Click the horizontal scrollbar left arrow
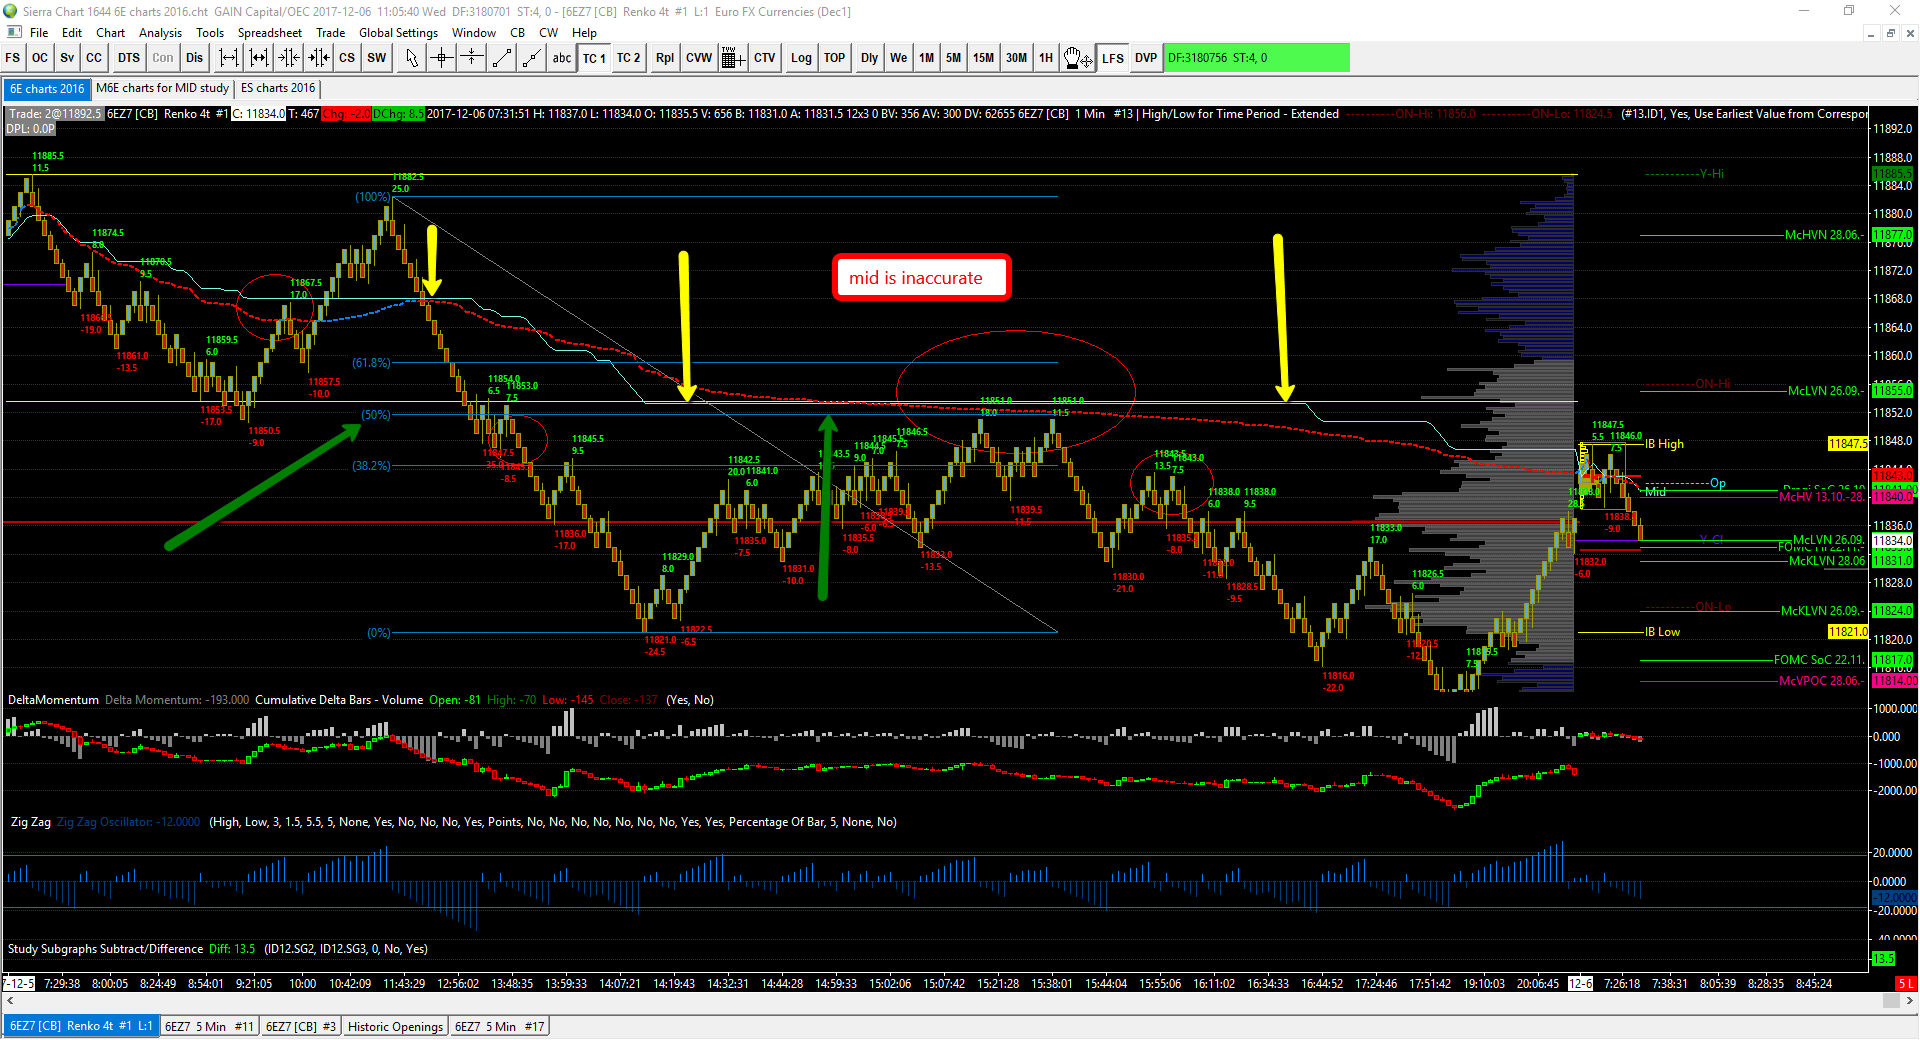This screenshot has height=1040, width=1920. [11, 1001]
